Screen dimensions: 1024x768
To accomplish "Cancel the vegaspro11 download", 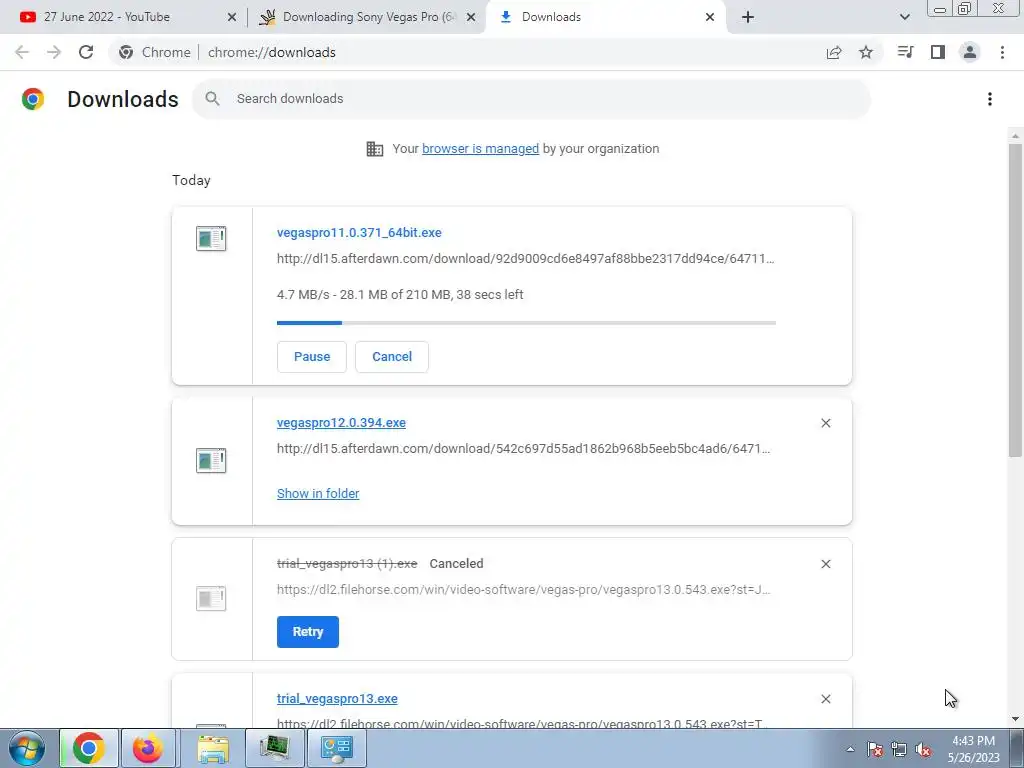I will pyautogui.click(x=392, y=357).
